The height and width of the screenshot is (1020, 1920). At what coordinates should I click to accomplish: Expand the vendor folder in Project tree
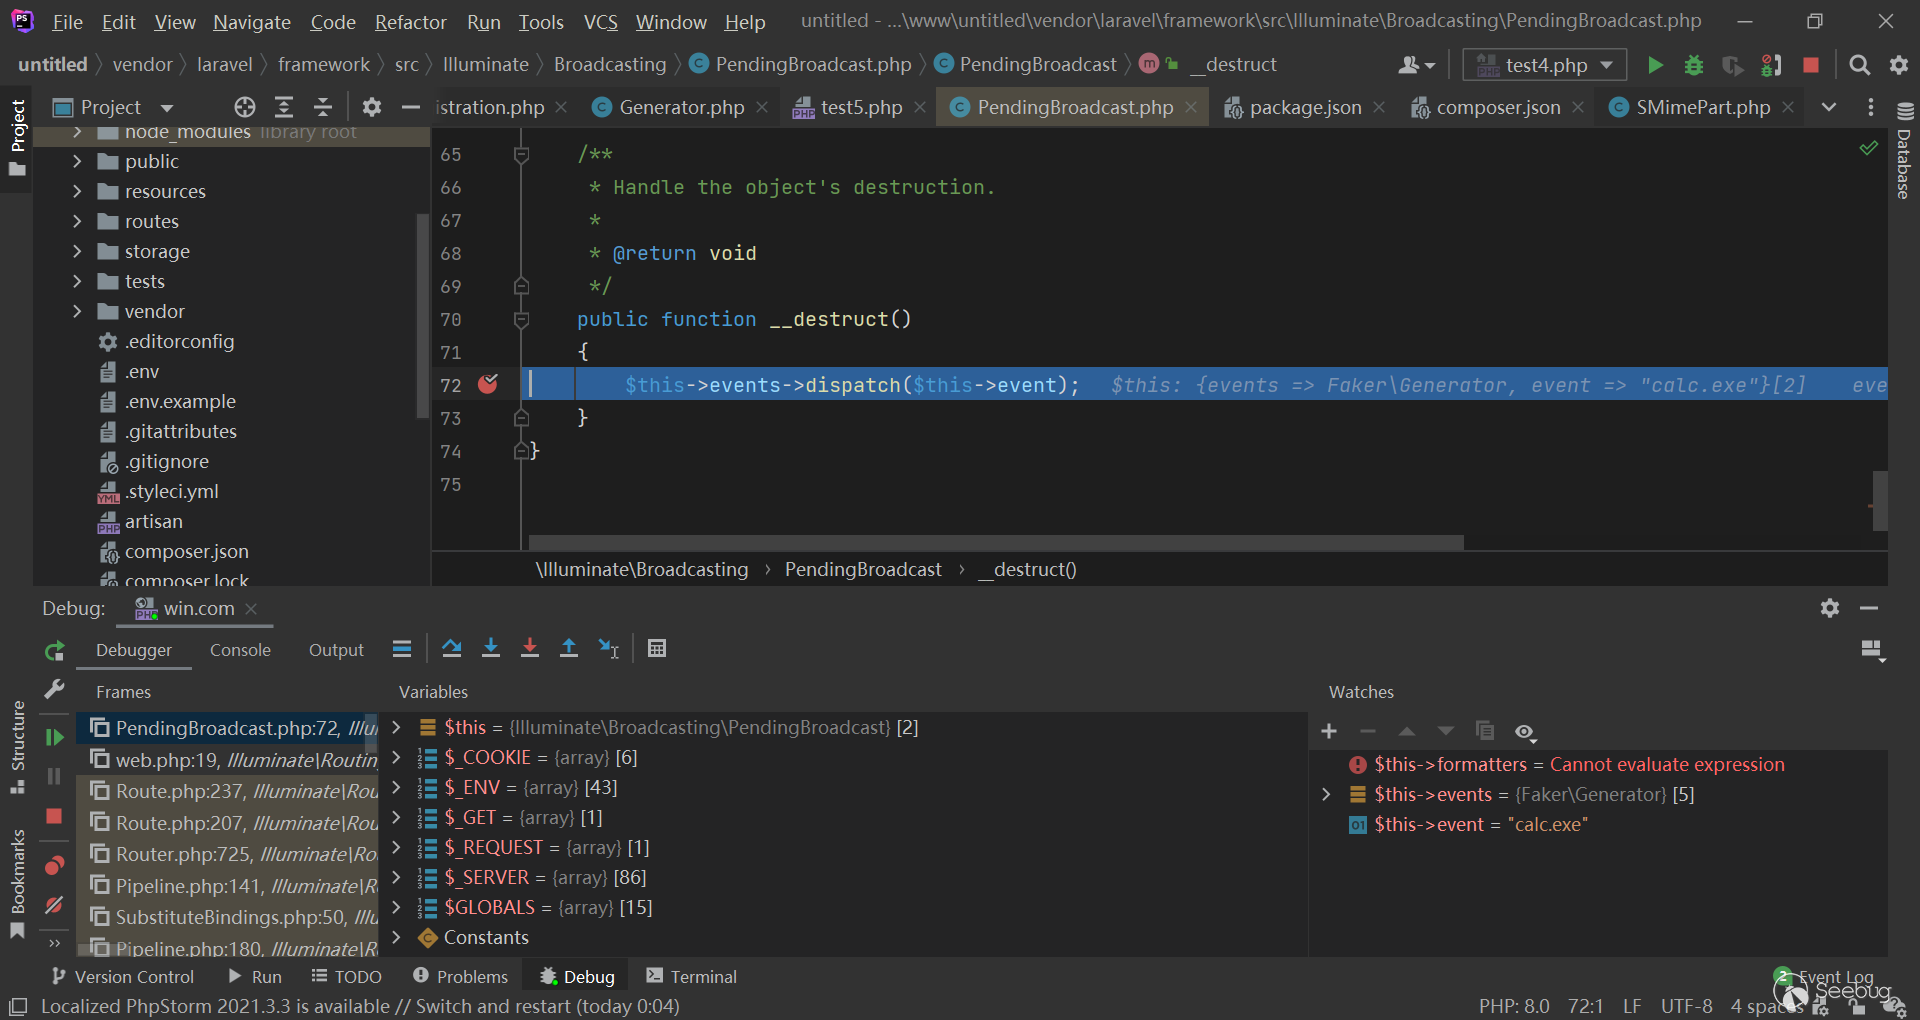pos(77,312)
